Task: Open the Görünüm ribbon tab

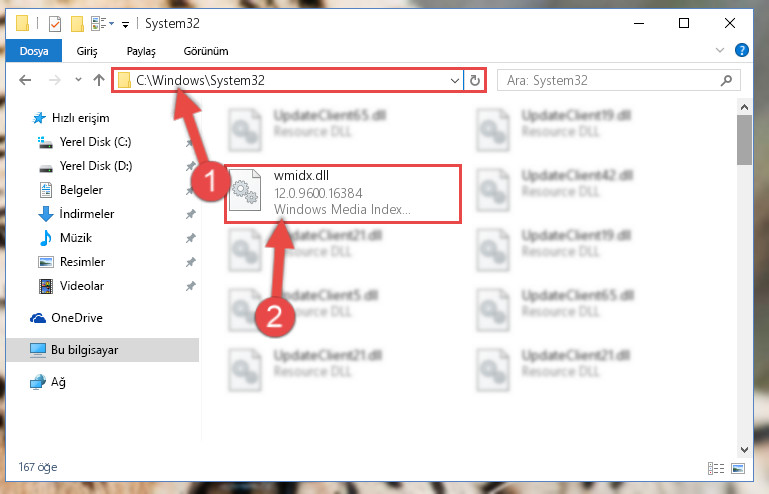Action: point(205,51)
